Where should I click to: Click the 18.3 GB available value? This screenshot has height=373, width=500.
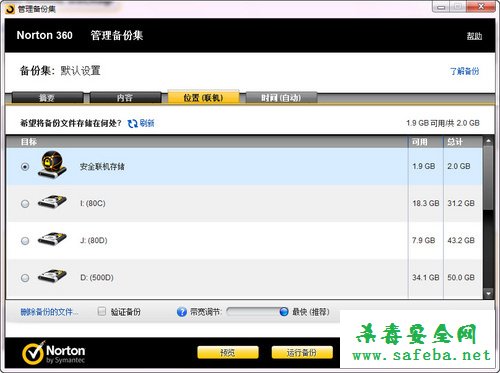(426, 203)
